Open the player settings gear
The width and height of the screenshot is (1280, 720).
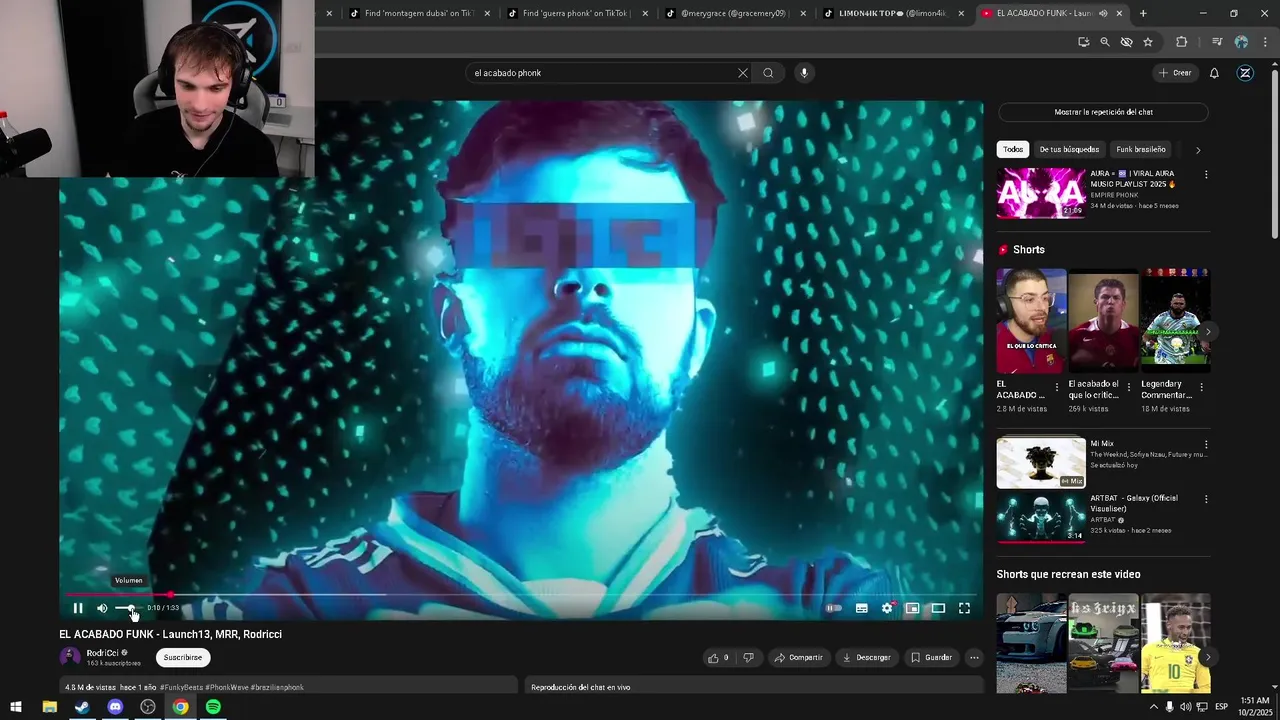887,608
